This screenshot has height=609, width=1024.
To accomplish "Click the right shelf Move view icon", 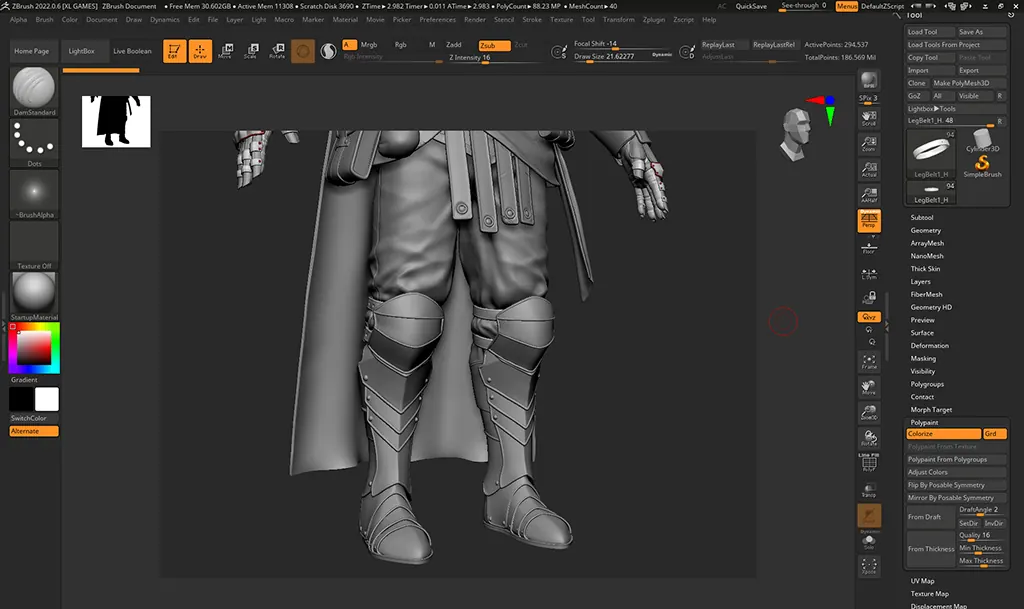I will tap(869, 387).
